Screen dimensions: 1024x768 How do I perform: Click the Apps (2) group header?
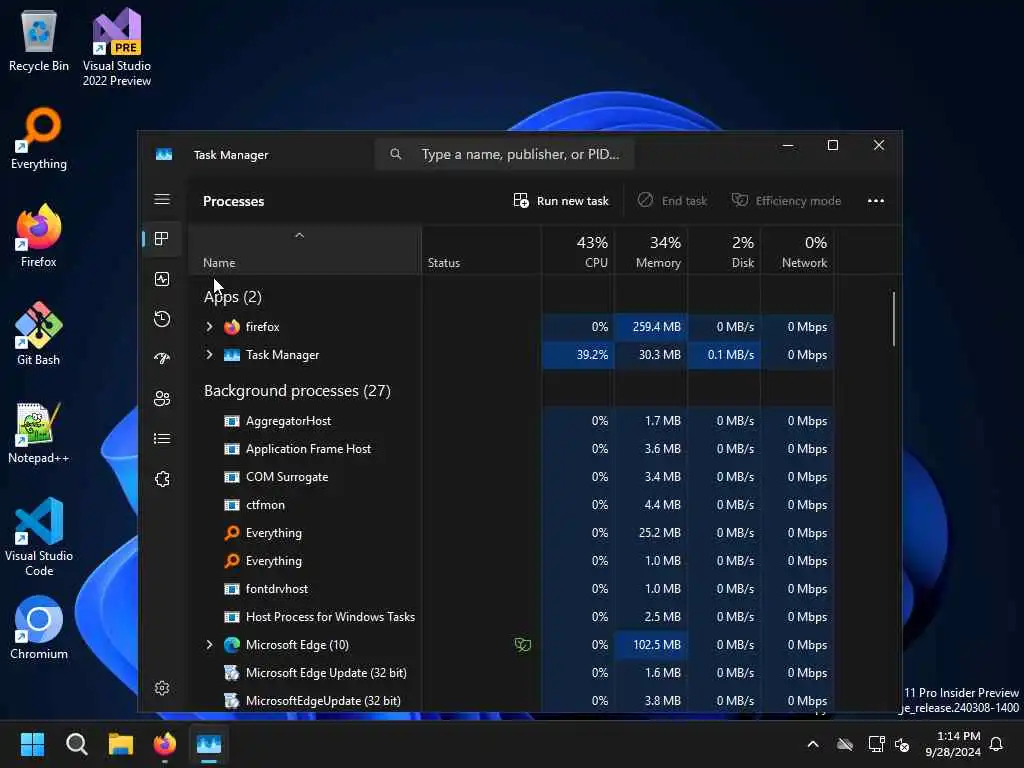tap(232, 296)
